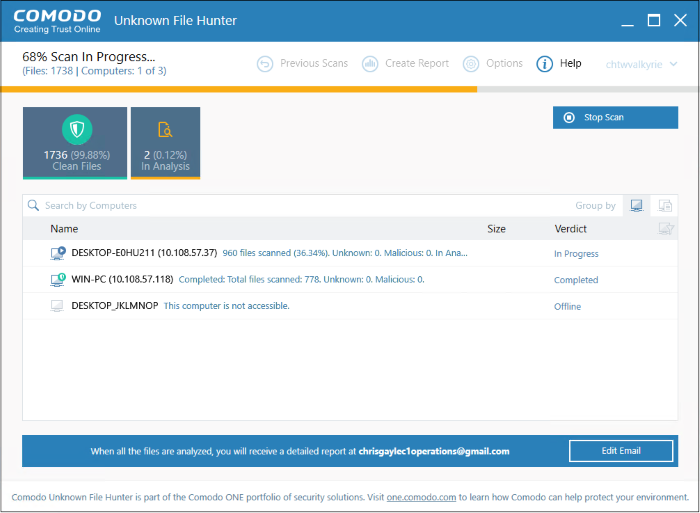Click the Options gear icon
Screen dimensions: 700x513
click(471, 64)
